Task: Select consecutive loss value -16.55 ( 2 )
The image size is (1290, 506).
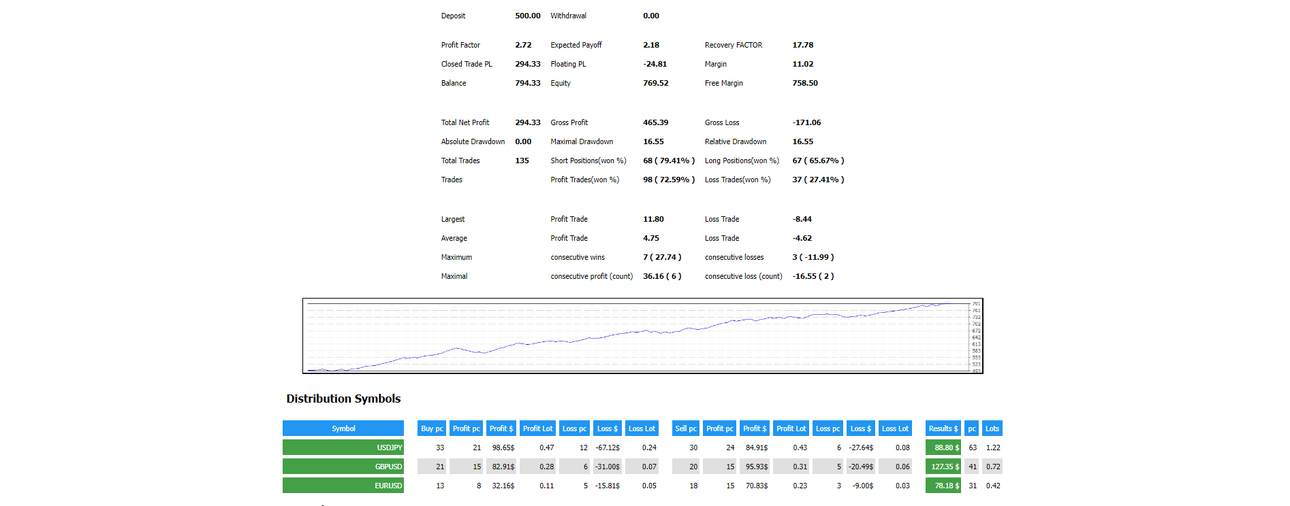Action: (813, 276)
